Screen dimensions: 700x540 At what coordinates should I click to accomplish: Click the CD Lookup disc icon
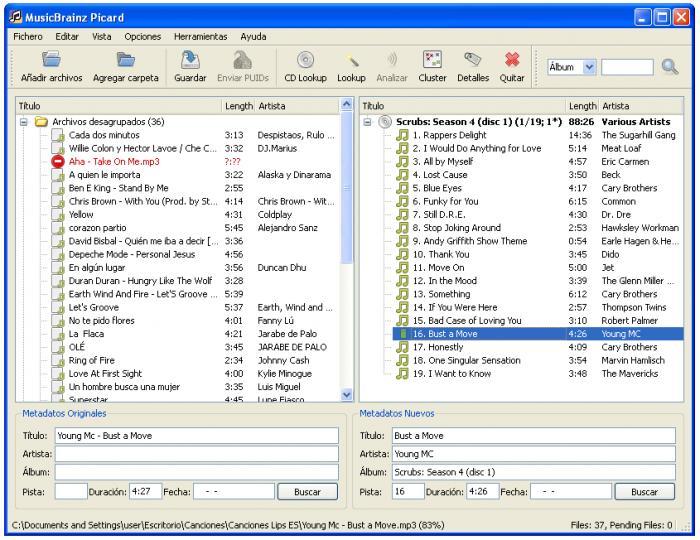[x=305, y=60]
